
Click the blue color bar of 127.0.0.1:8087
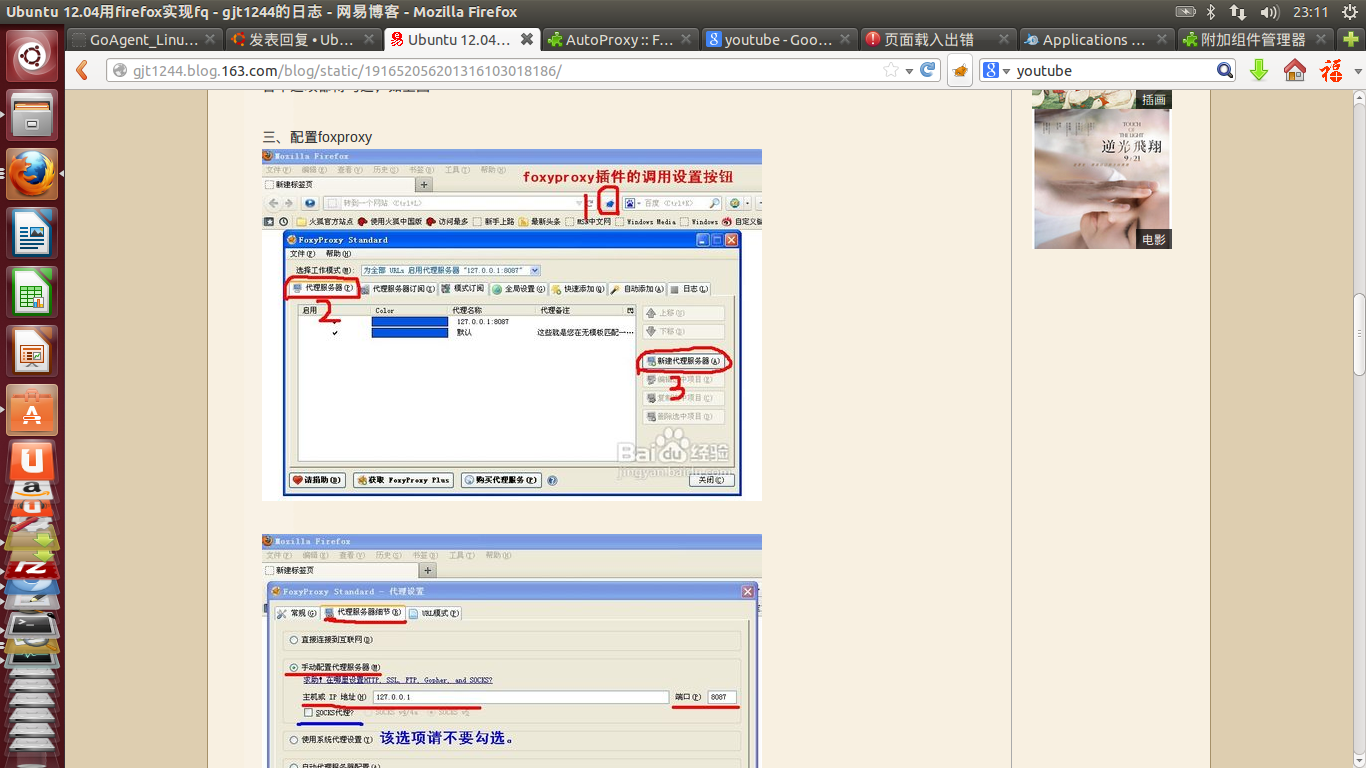click(409, 322)
